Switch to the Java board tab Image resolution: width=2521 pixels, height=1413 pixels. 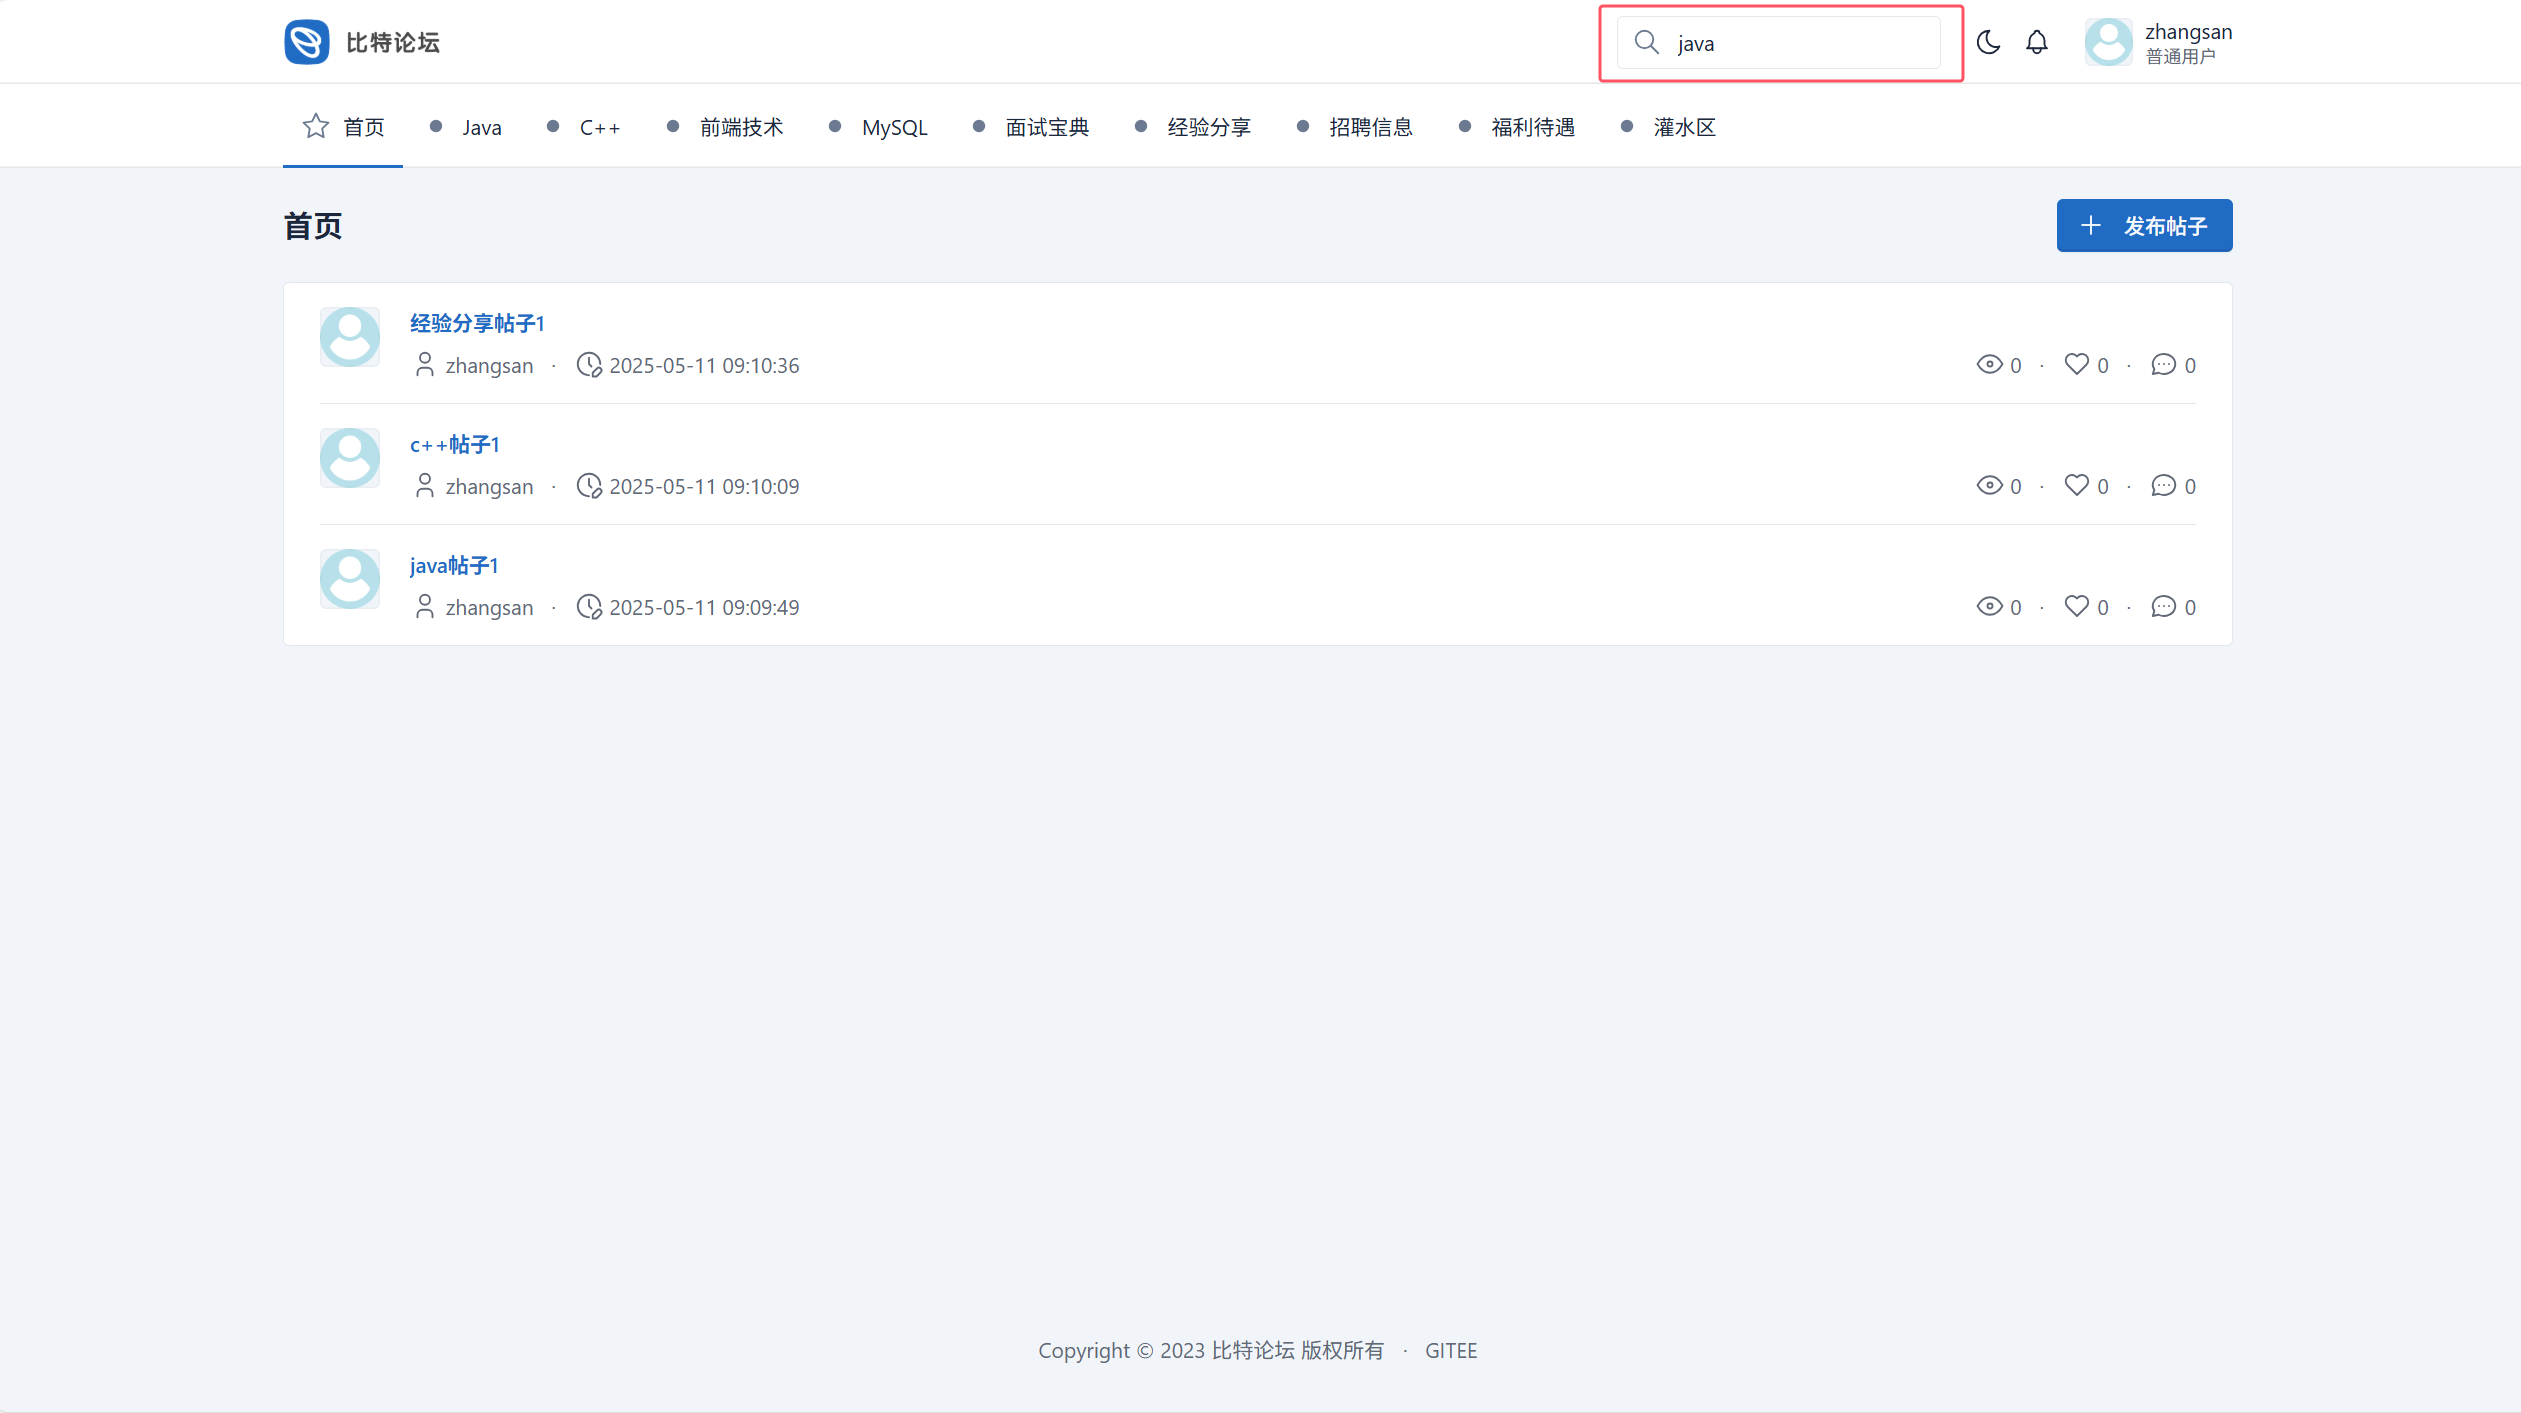pos(481,127)
